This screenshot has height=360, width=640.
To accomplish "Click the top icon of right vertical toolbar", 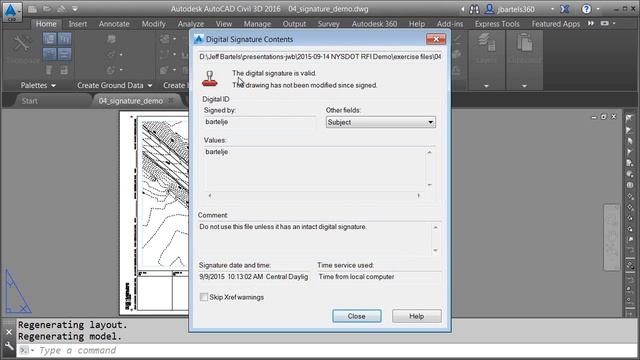I will [629, 119].
